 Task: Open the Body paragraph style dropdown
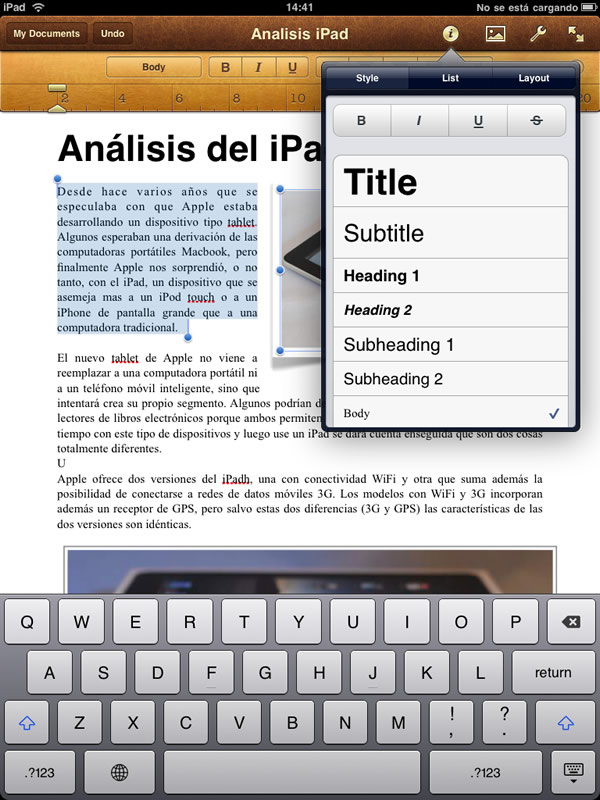[x=154, y=67]
